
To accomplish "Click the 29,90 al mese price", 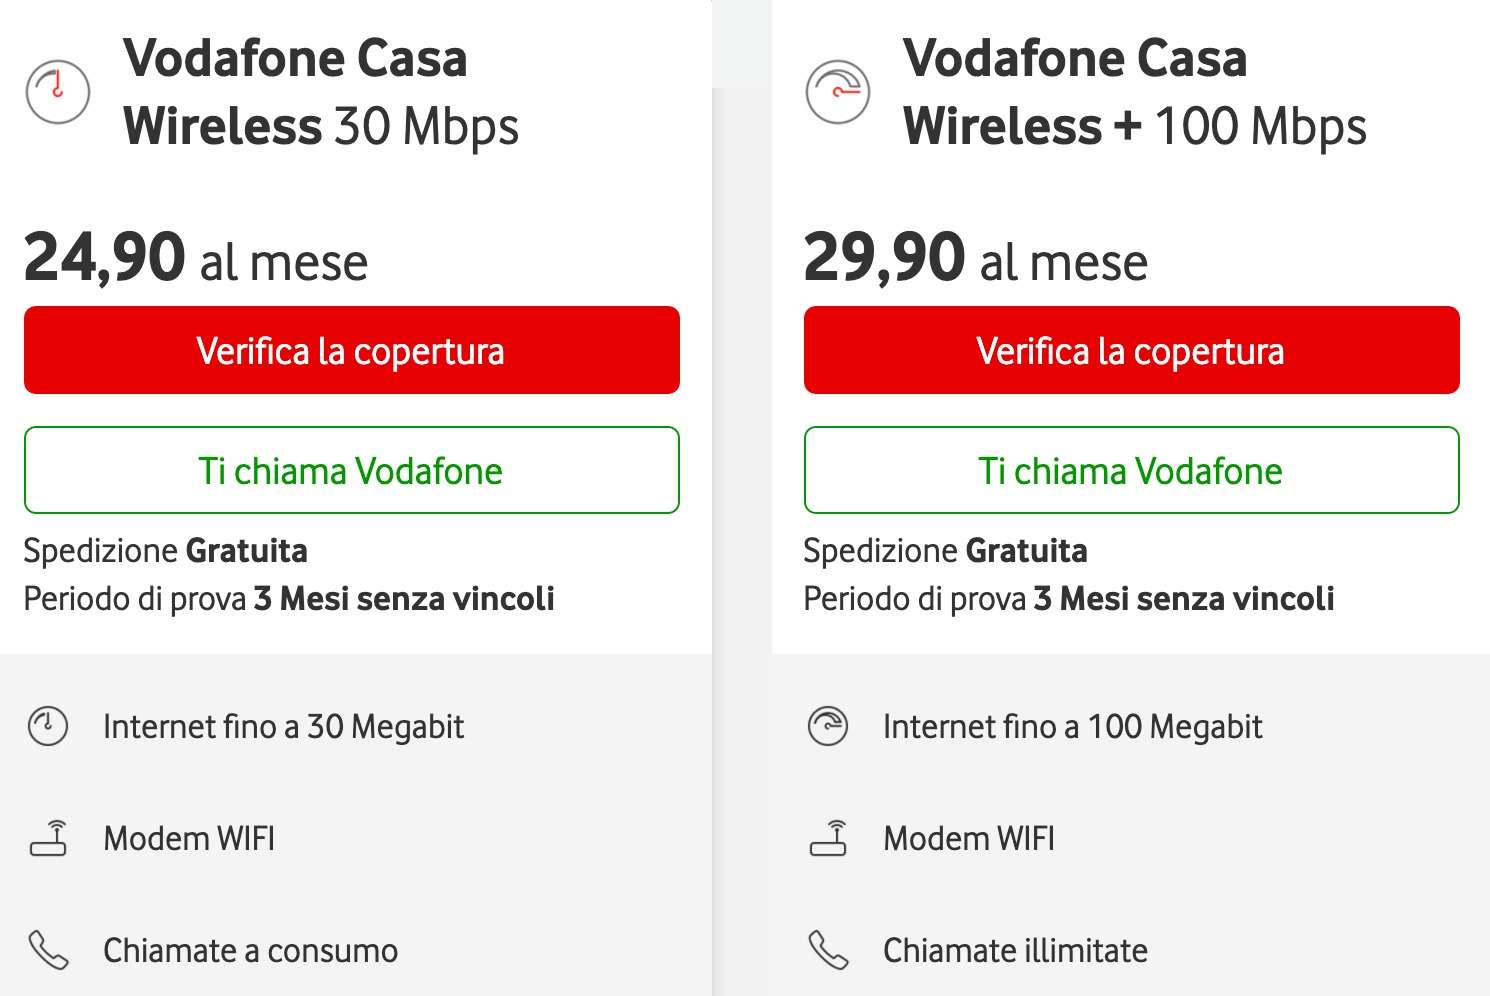I will [x=976, y=258].
